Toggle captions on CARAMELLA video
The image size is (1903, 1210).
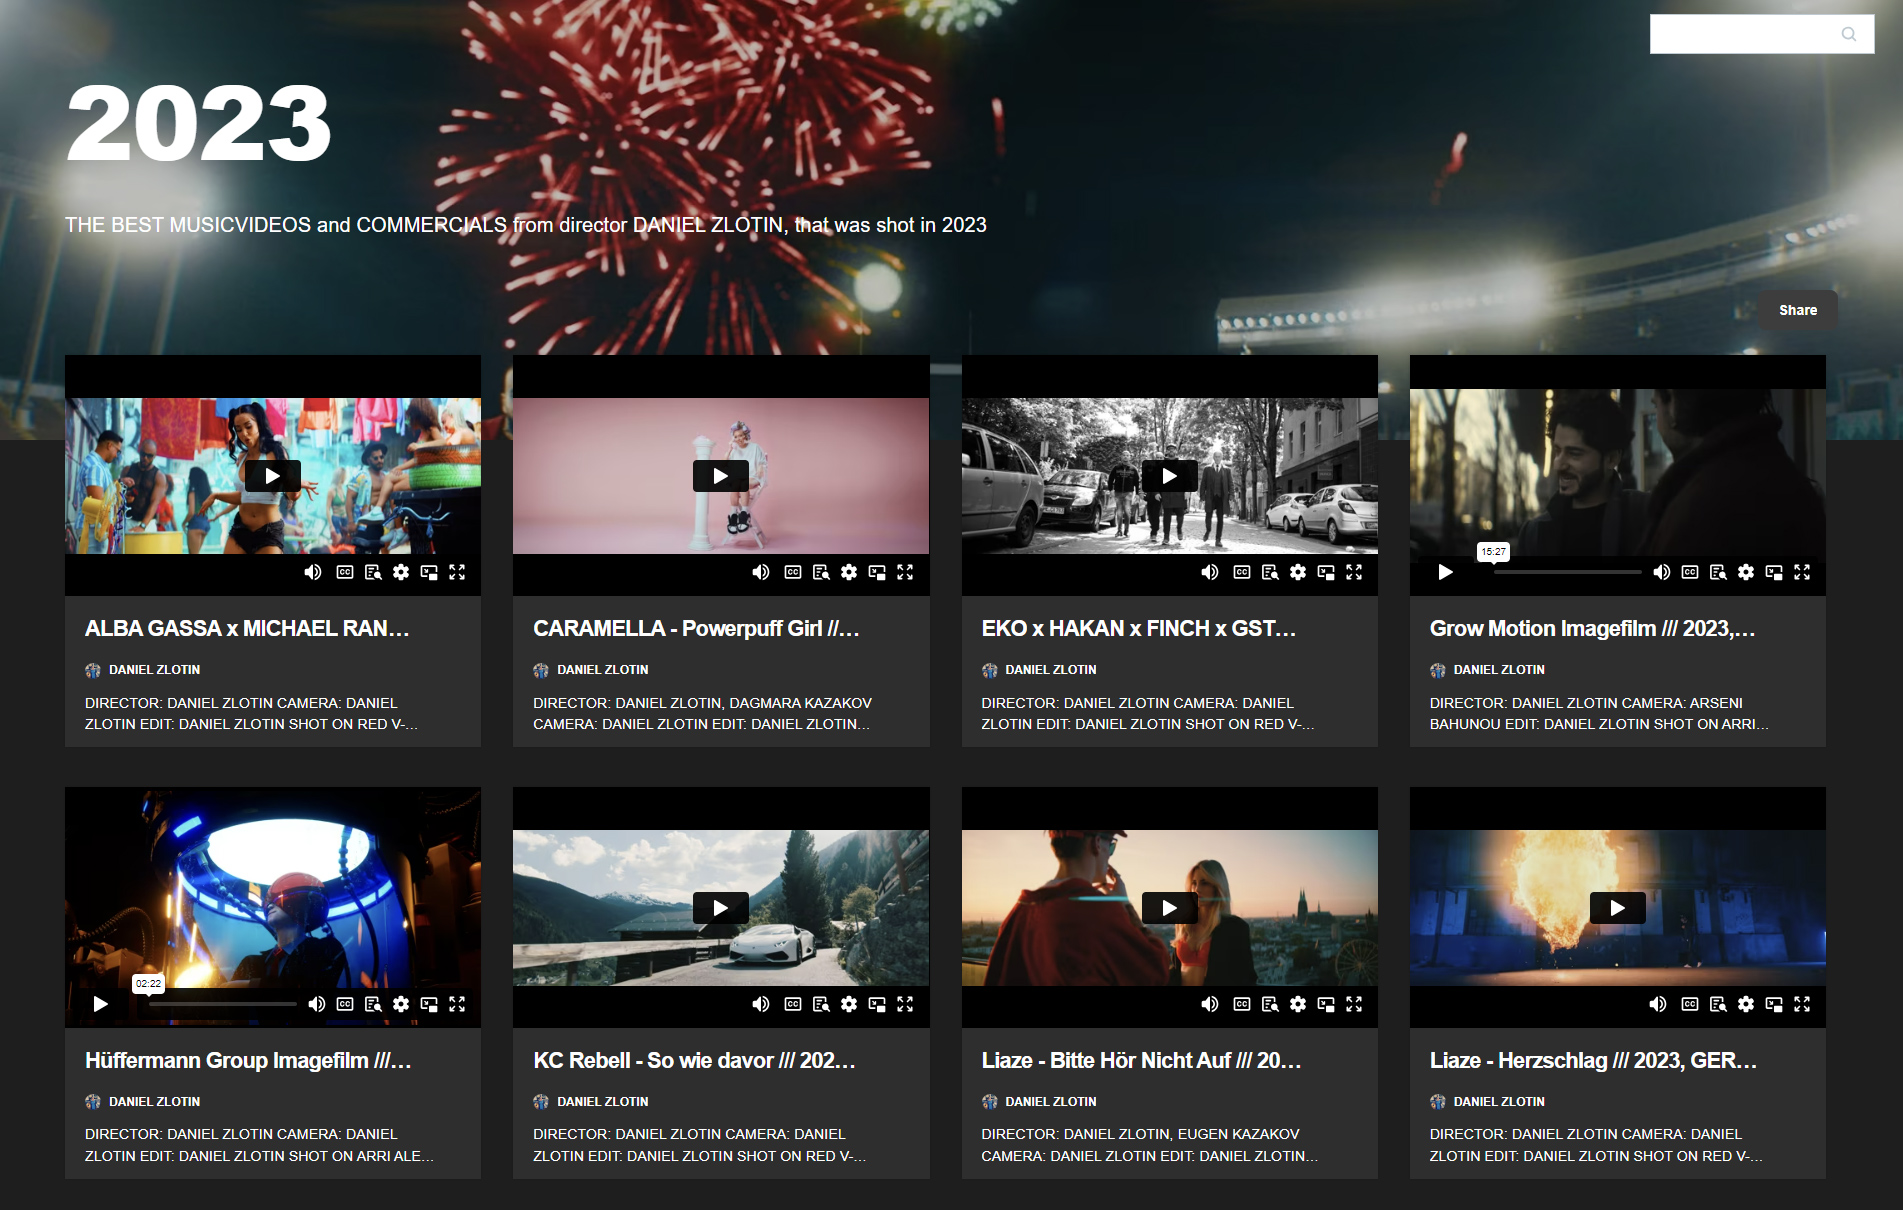793,572
